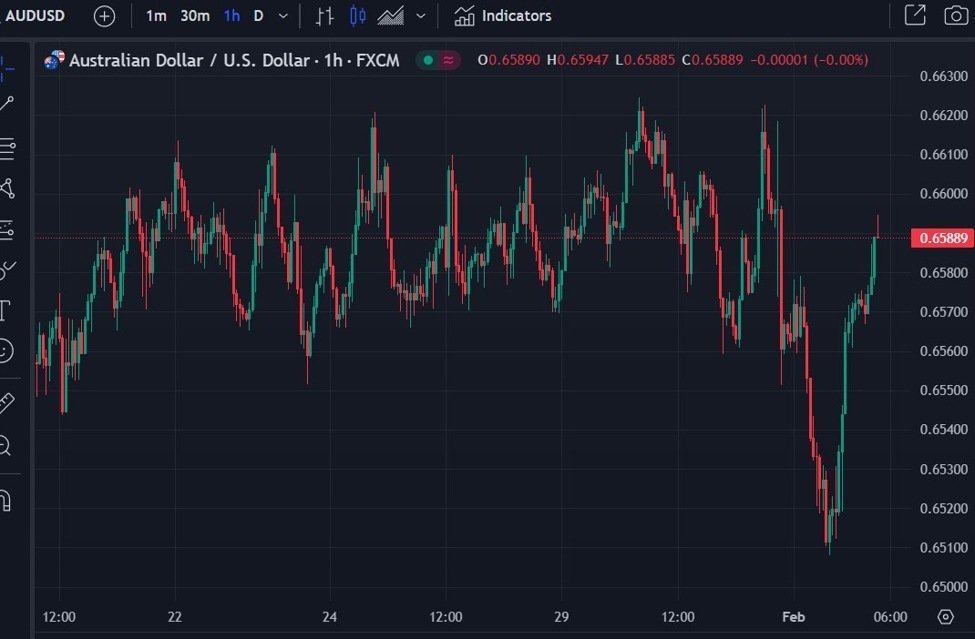Switch to the 30m timeframe
The height and width of the screenshot is (639, 975).
pos(195,16)
